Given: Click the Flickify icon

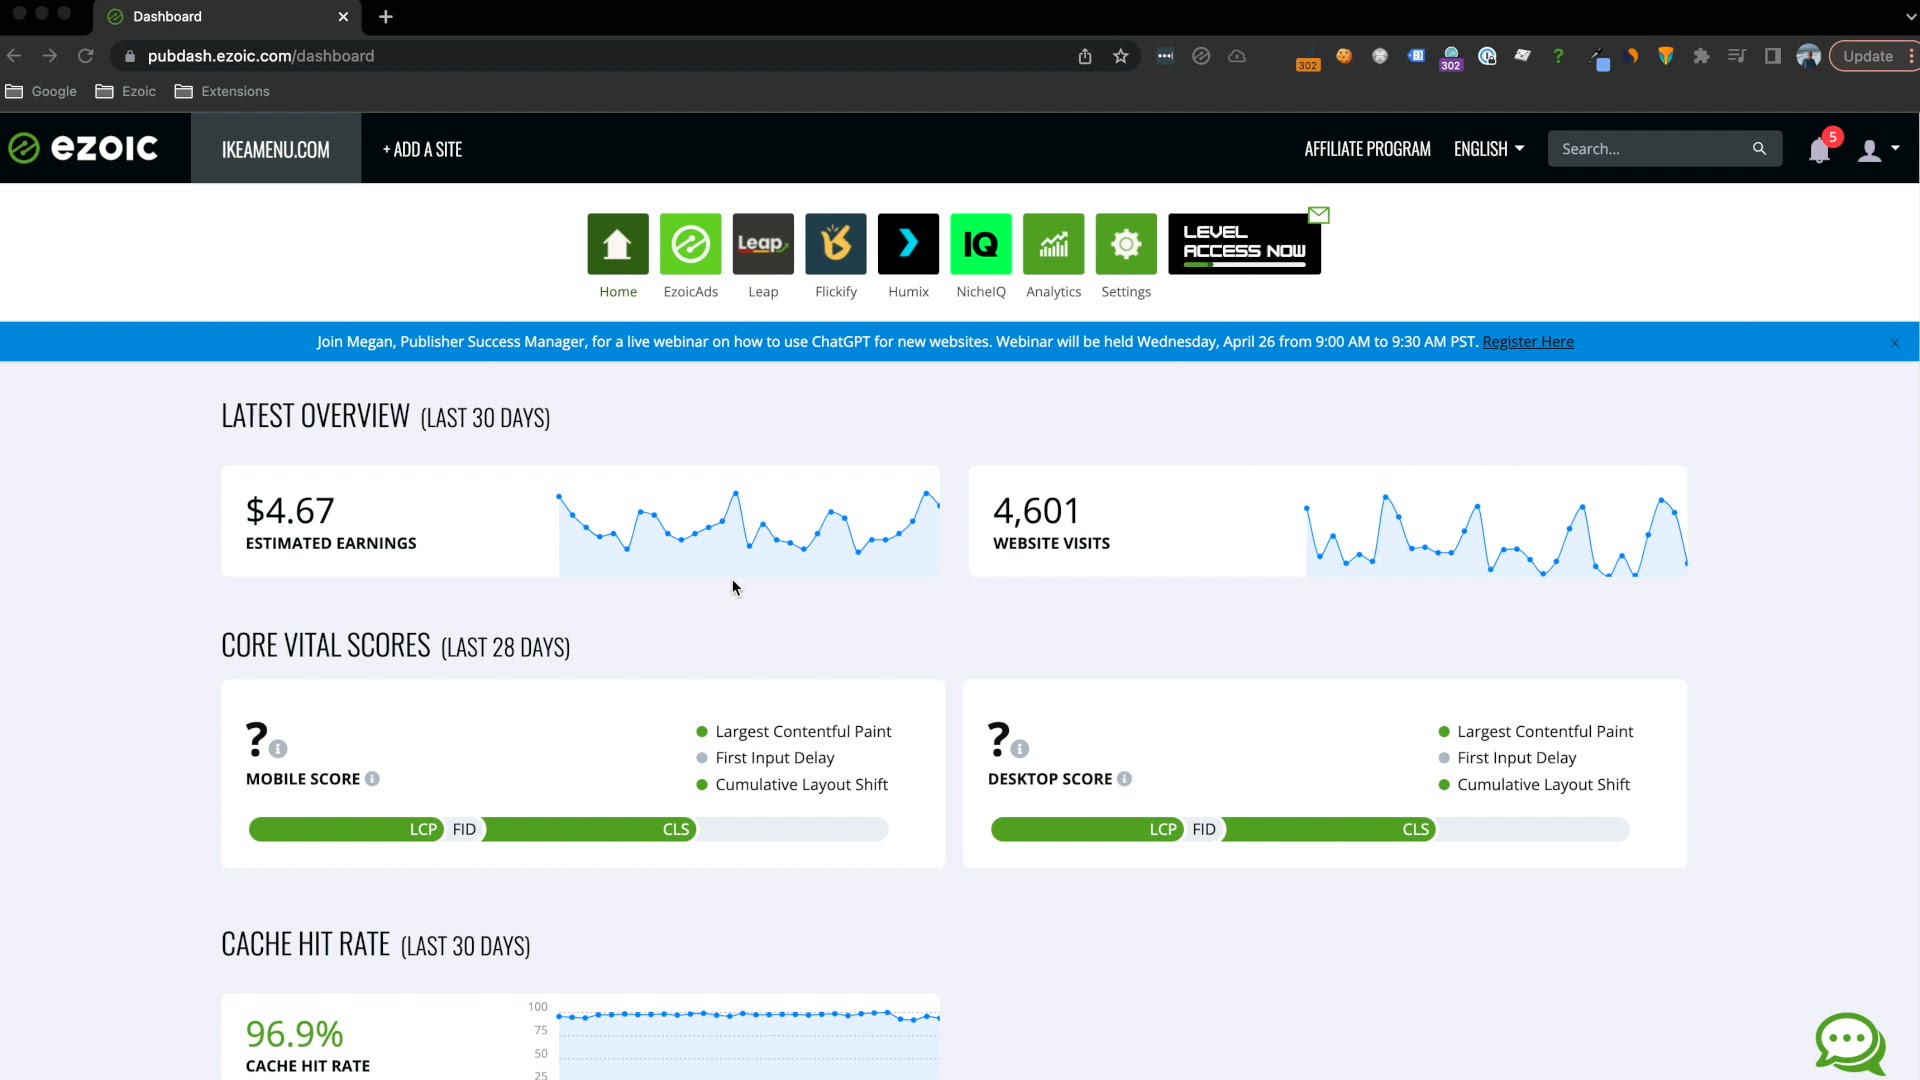Looking at the screenshot, I should coord(836,244).
